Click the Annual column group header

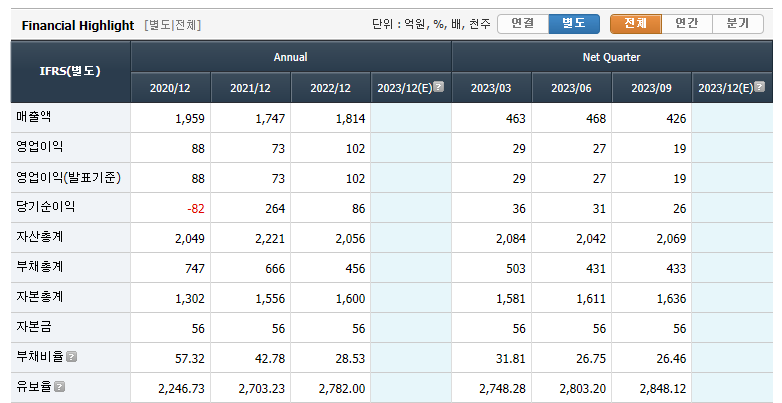[x=291, y=57]
